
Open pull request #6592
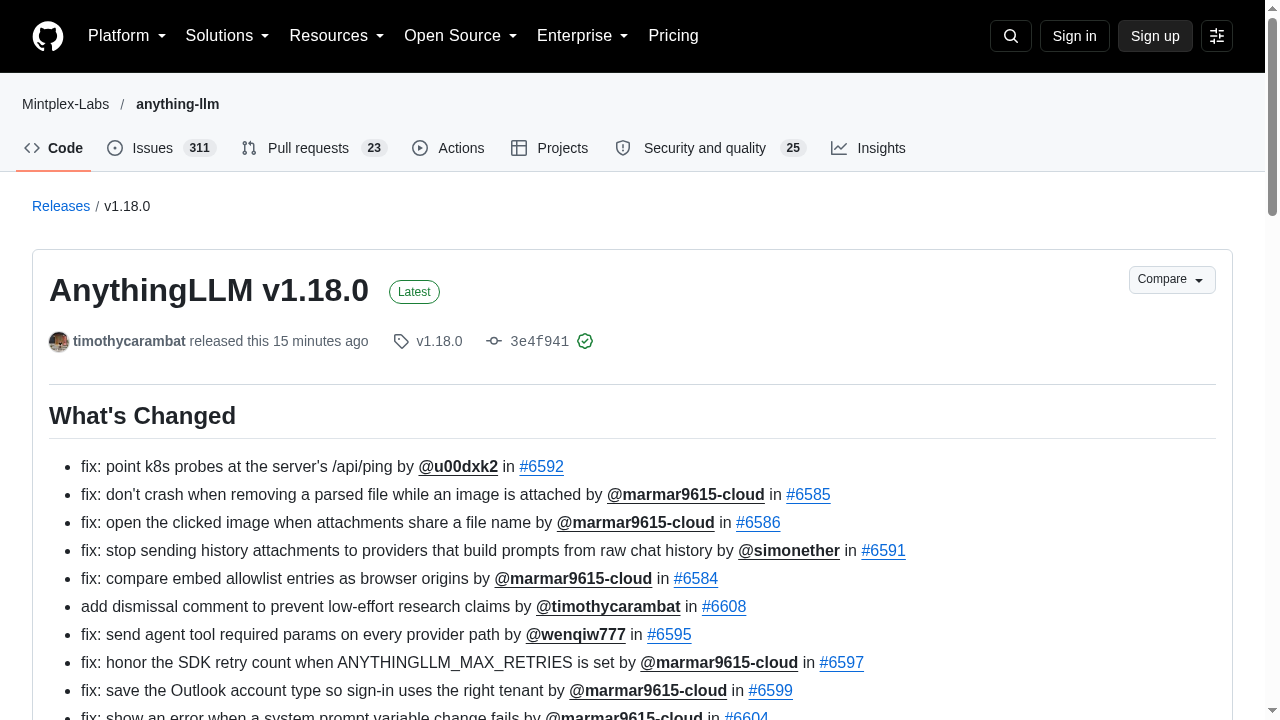click(542, 467)
